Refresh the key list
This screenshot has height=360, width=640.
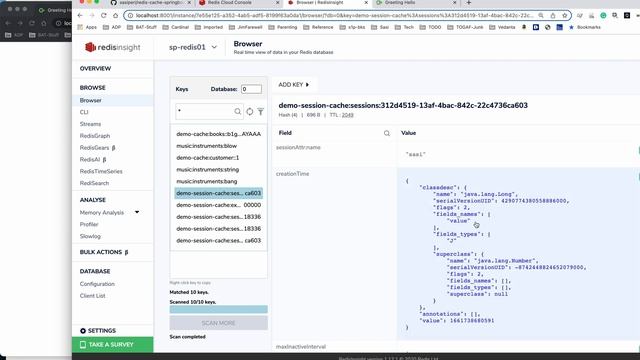(x=249, y=111)
